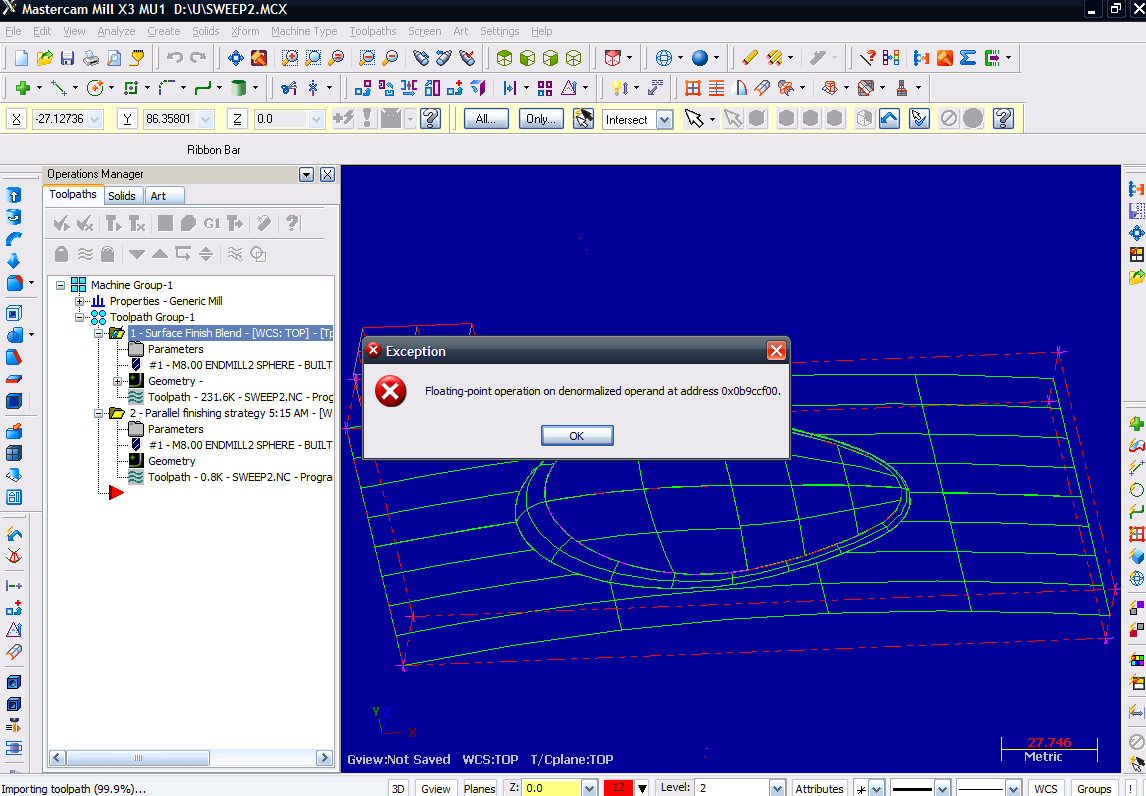Move insert arrow up icon in Operations Manager

pos(159,254)
